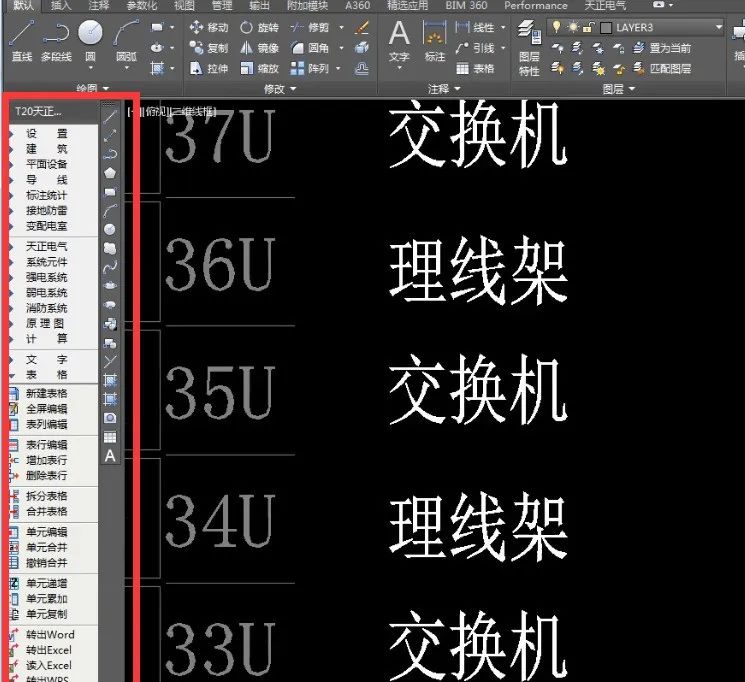The width and height of the screenshot is (745, 682).
Task: Click 全屏编辑 command
Action: pos(47,409)
